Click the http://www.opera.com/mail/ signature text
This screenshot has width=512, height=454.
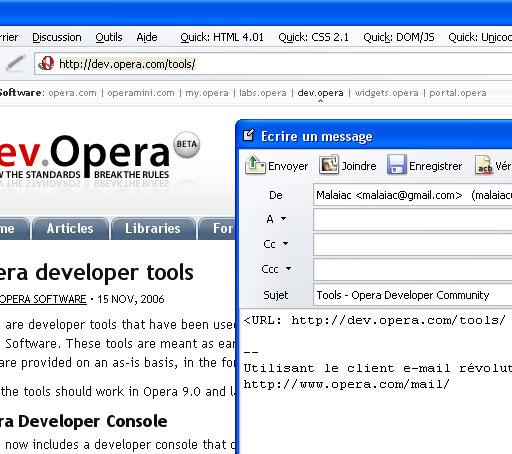347,384
